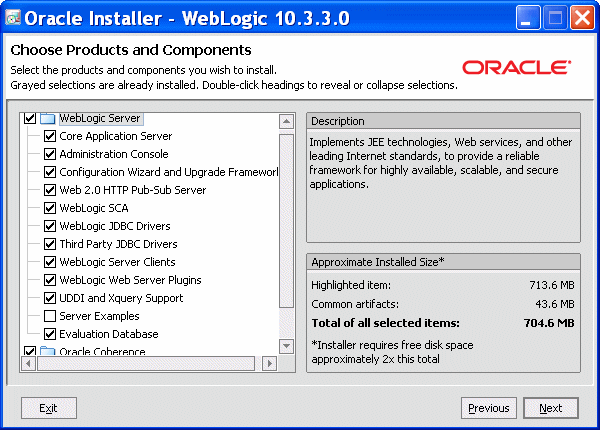
Task: Go back with the Previous button
Action: (x=489, y=408)
